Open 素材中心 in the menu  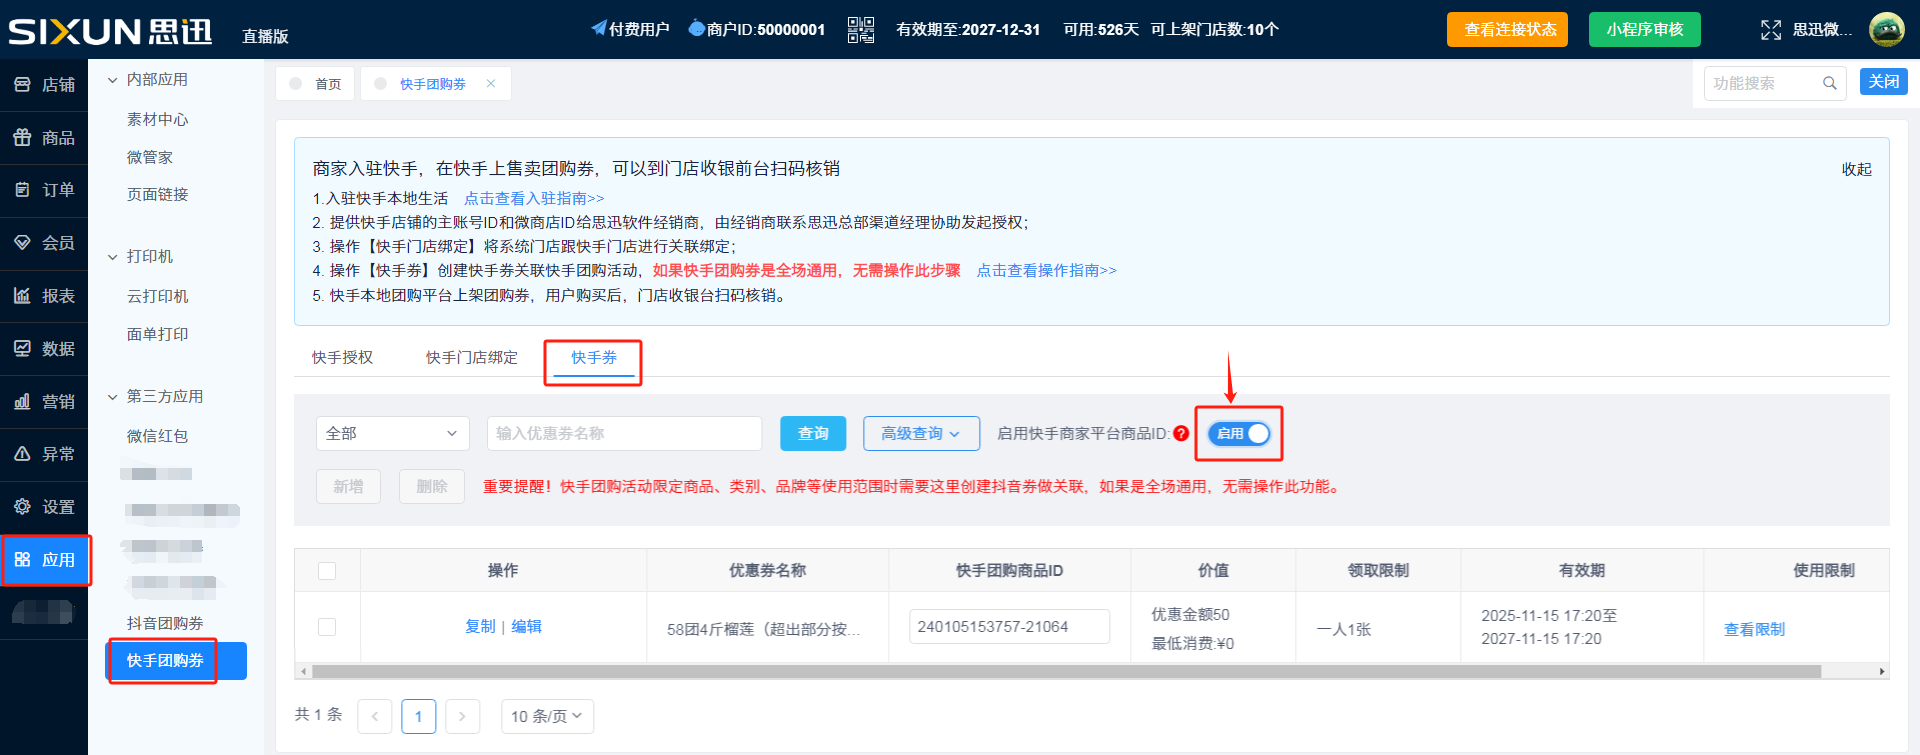[x=158, y=120]
